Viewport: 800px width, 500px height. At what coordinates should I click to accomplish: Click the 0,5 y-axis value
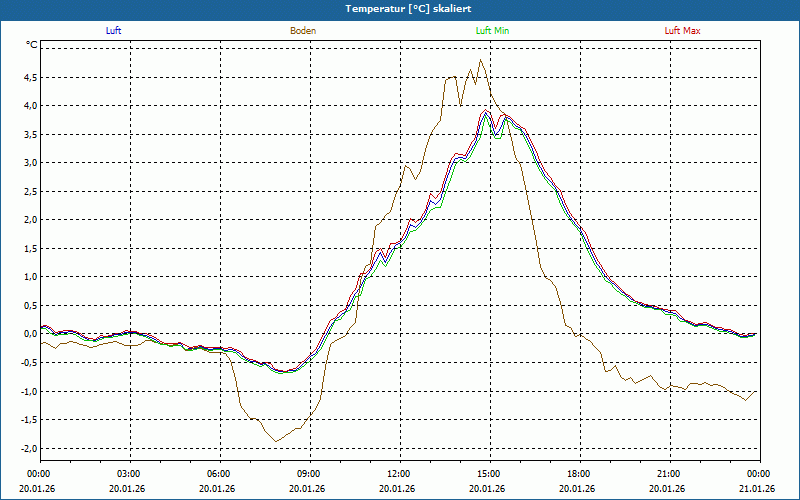(30, 306)
